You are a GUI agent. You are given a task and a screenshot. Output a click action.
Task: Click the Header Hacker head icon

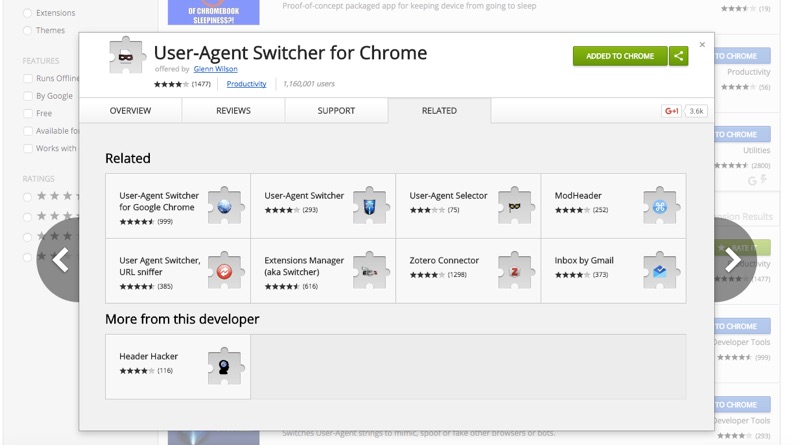coord(224,367)
